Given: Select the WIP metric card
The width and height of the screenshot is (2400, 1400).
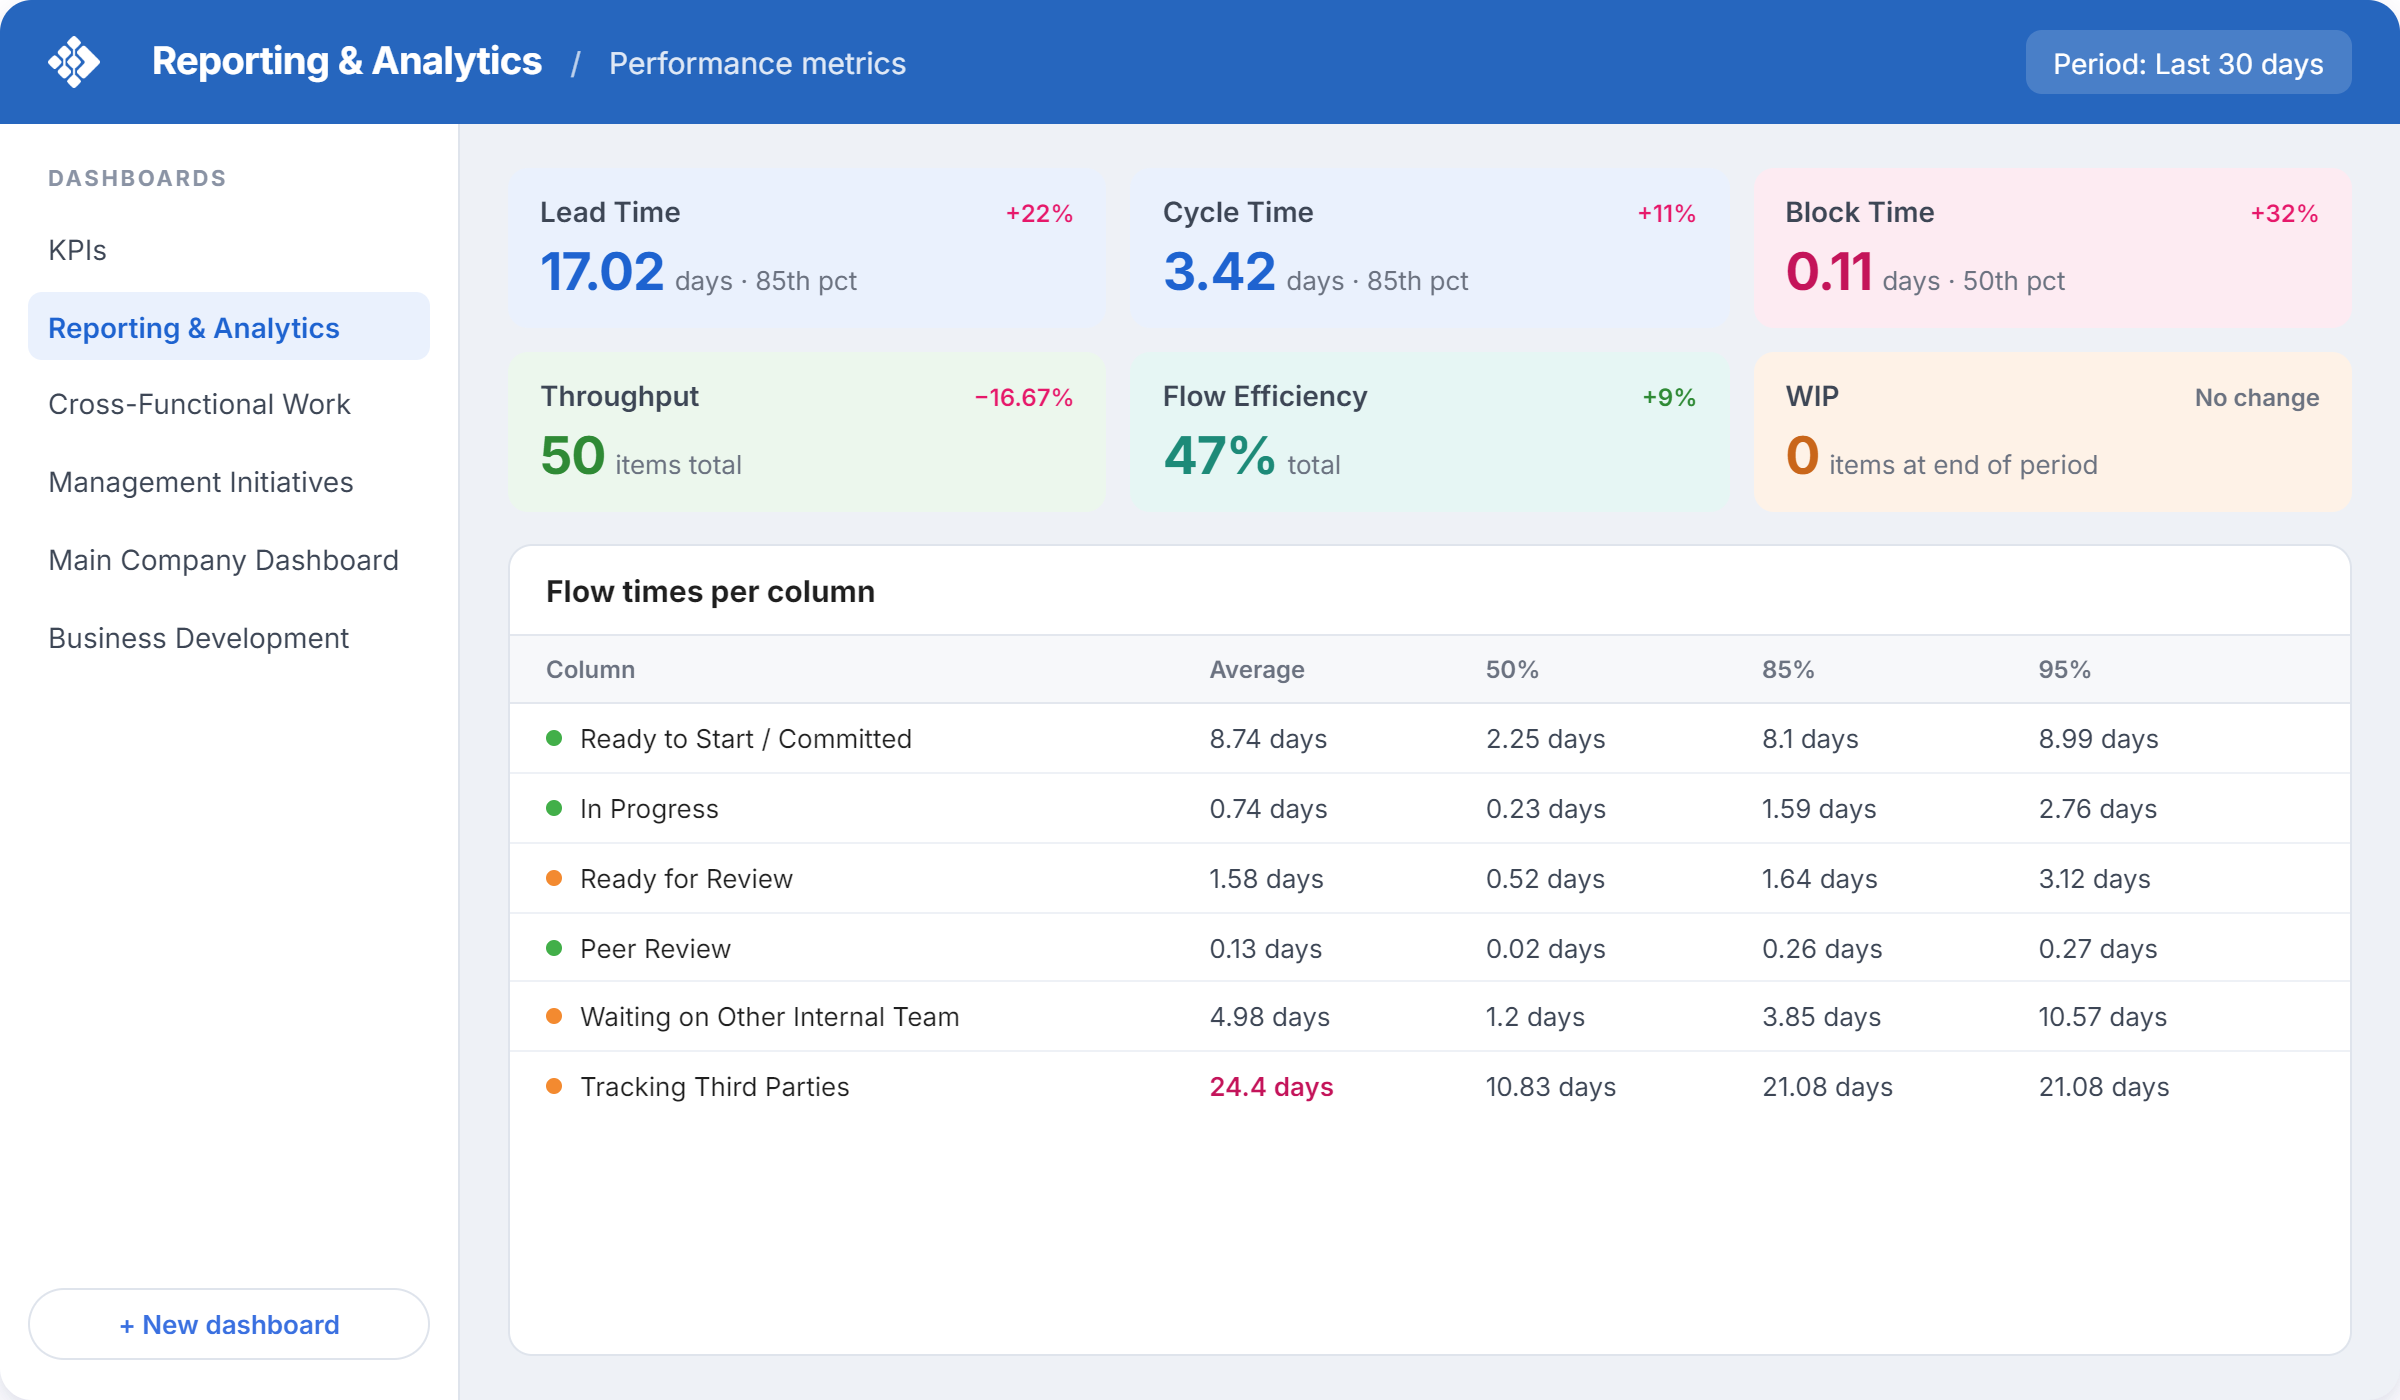Looking at the screenshot, I should click(2052, 431).
